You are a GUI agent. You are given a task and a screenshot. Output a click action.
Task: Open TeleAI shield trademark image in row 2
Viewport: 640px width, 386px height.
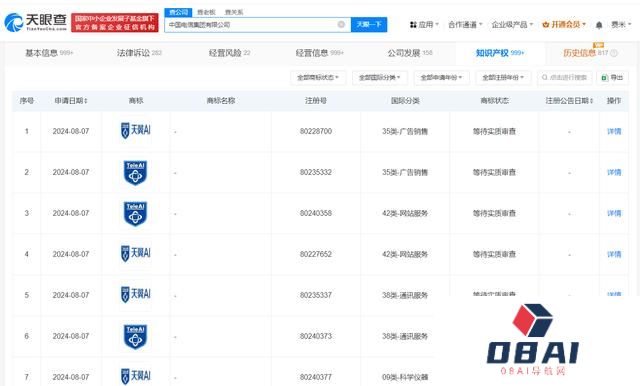(136, 173)
